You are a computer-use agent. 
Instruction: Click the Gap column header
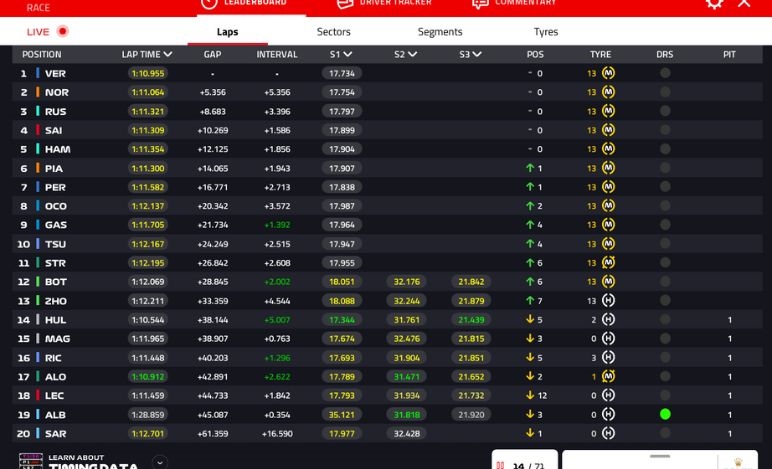[x=212, y=54]
